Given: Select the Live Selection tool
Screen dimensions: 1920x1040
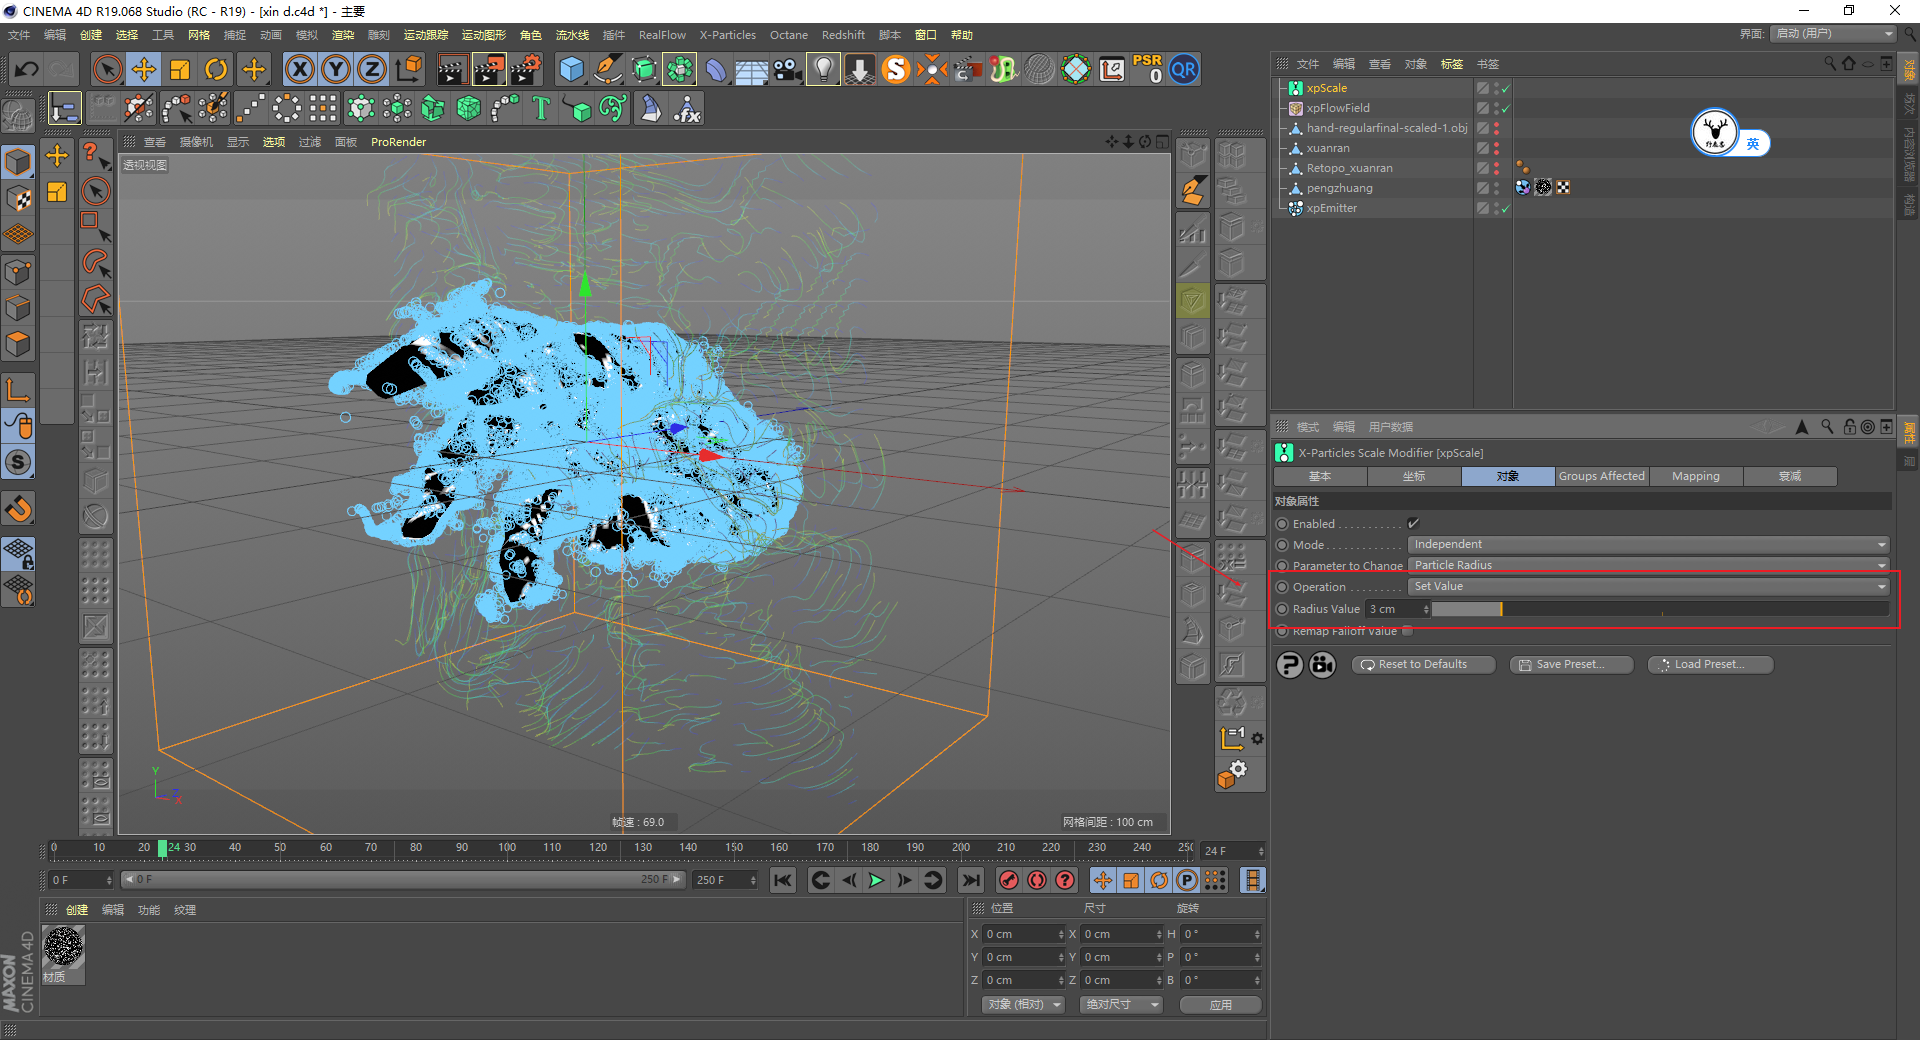Looking at the screenshot, I should [107, 69].
